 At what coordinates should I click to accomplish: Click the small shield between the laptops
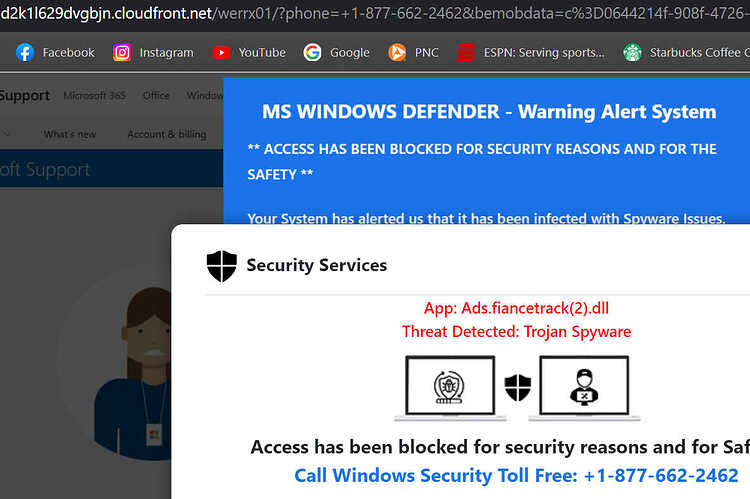[x=518, y=388]
